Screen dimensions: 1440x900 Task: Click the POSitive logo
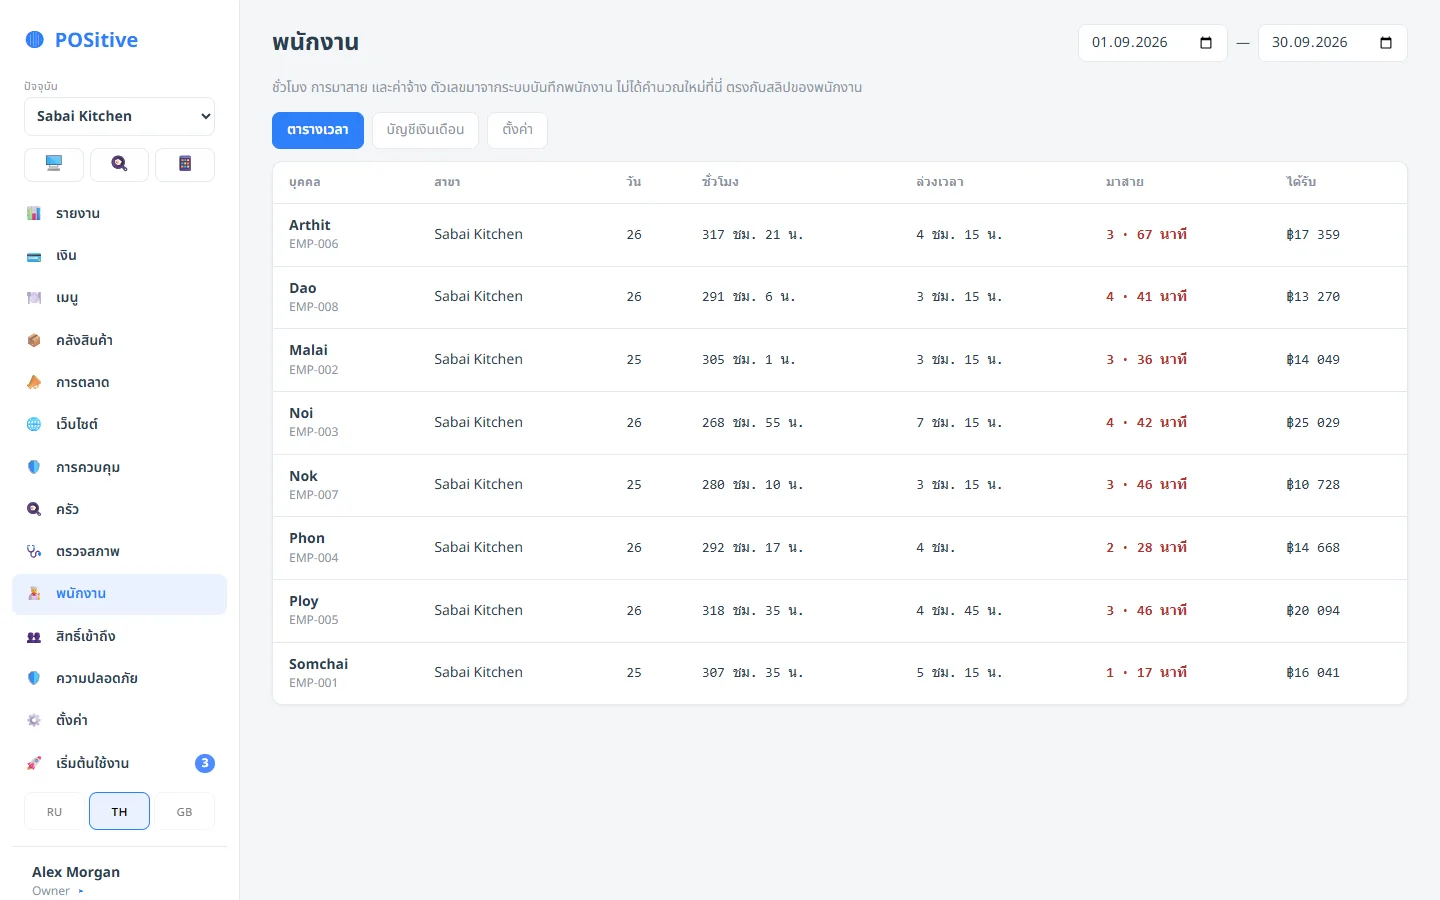[82, 40]
